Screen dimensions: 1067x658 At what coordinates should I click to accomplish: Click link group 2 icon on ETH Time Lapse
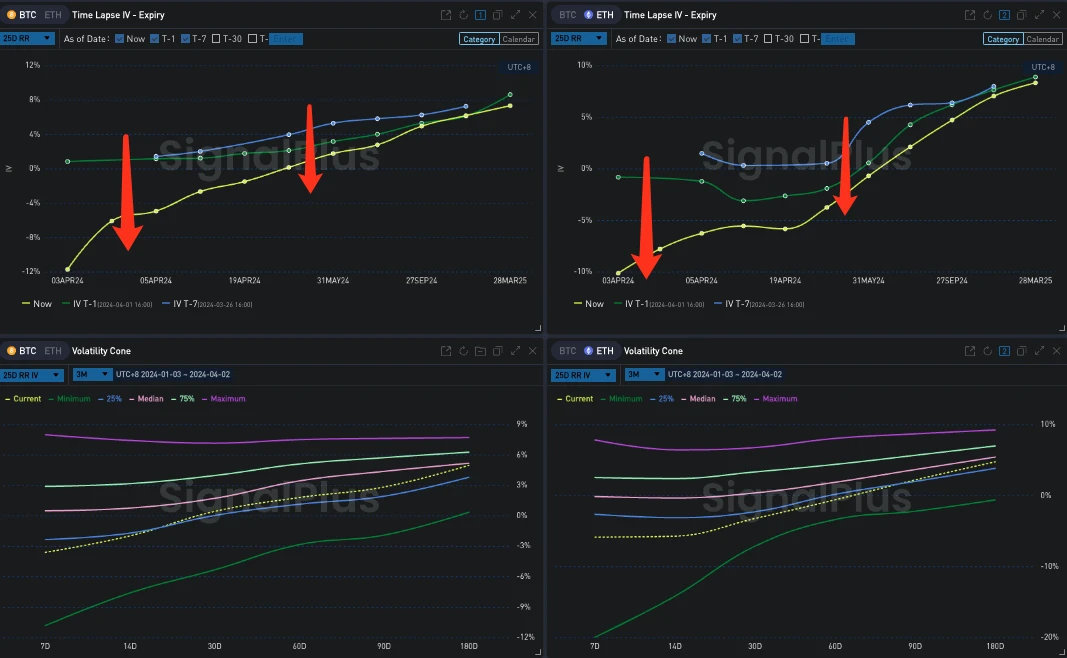[1003, 15]
